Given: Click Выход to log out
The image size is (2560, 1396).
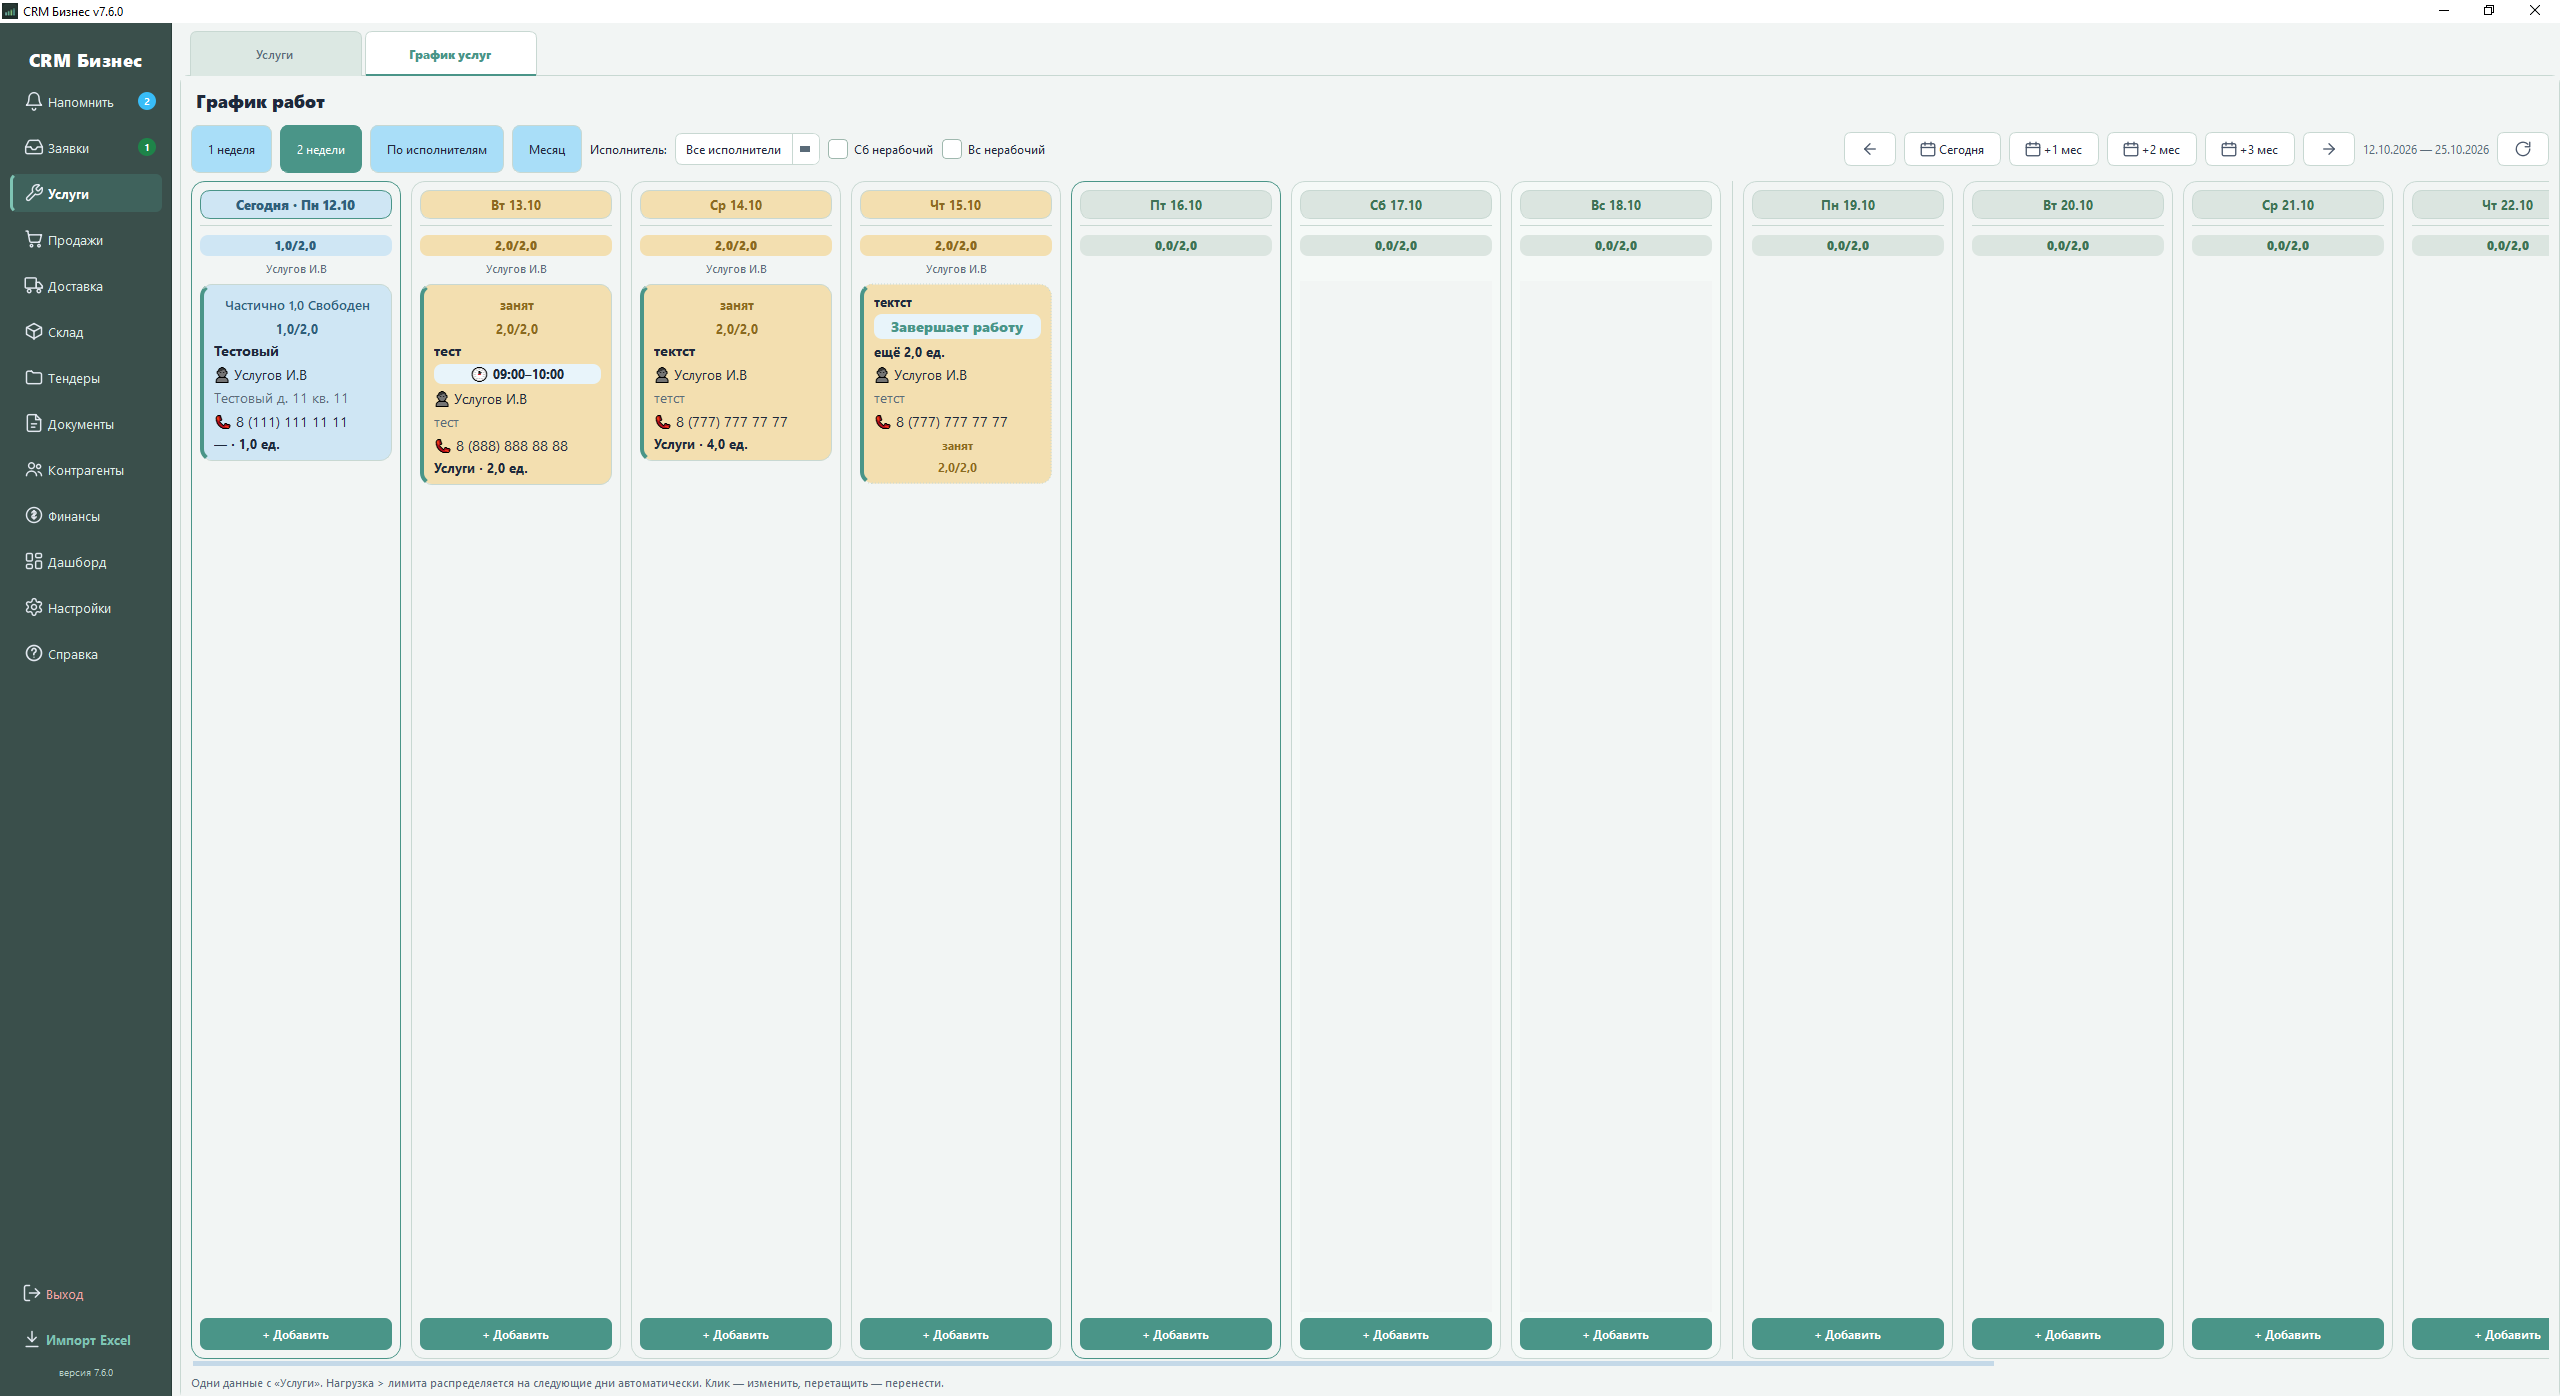Looking at the screenshot, I should click(54, 1294).
